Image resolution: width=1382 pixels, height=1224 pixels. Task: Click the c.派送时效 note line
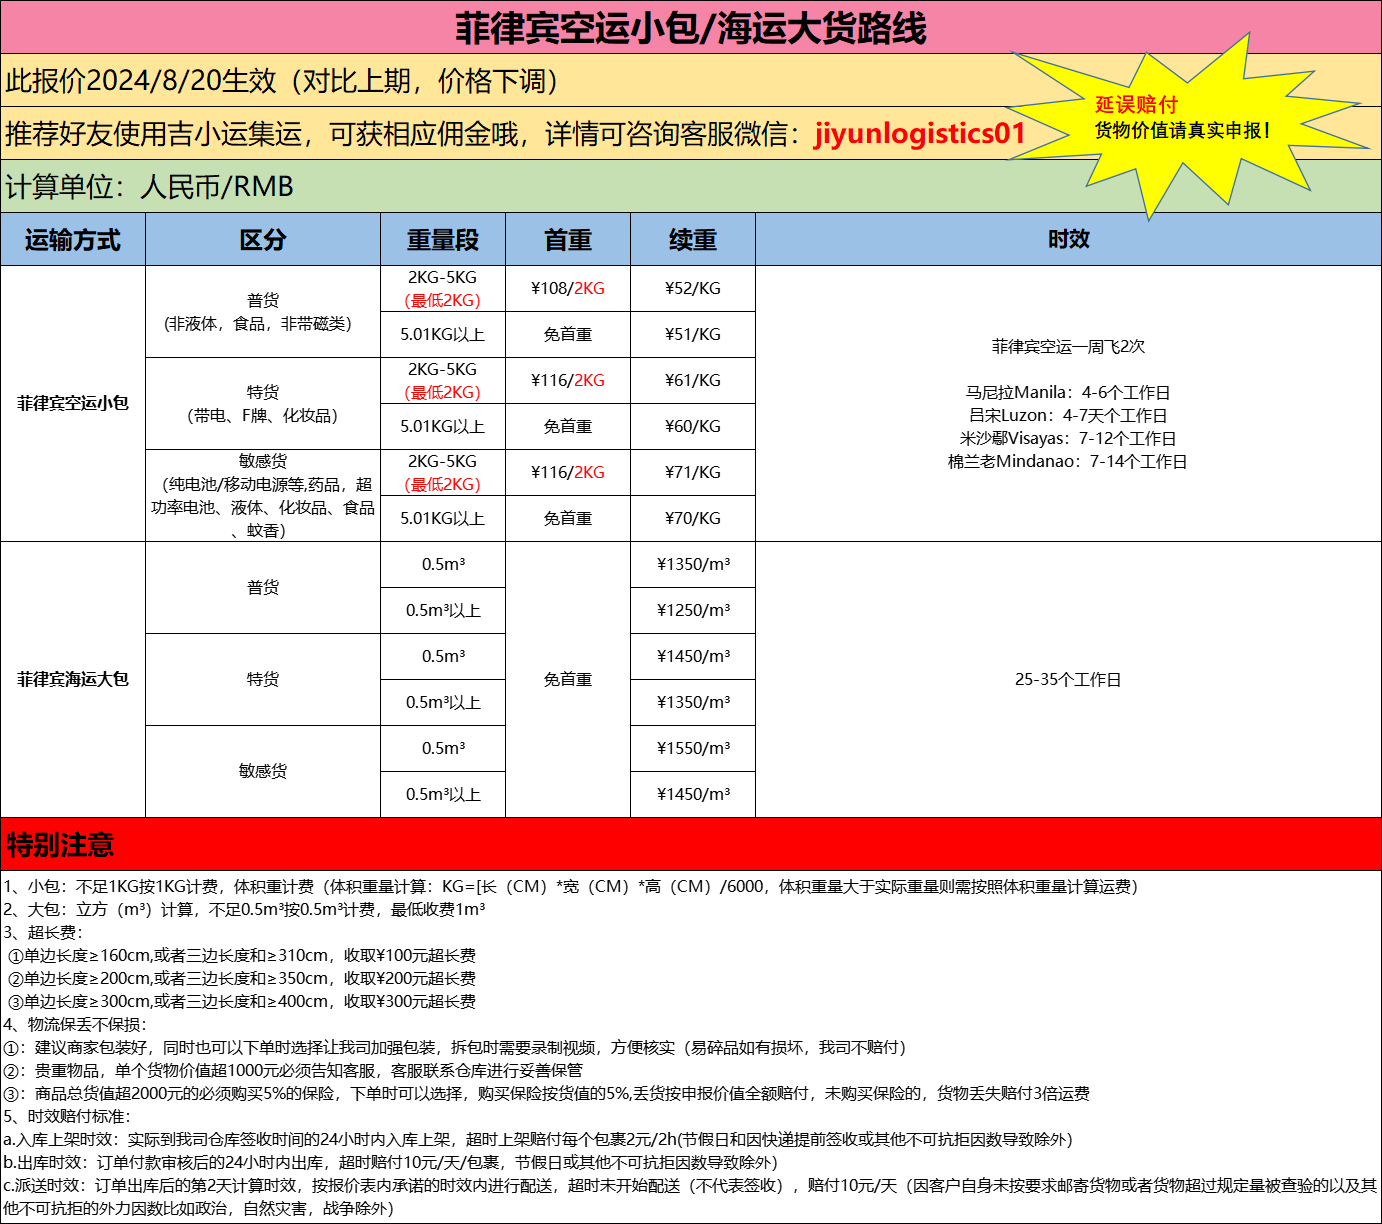click(690, 1196)
